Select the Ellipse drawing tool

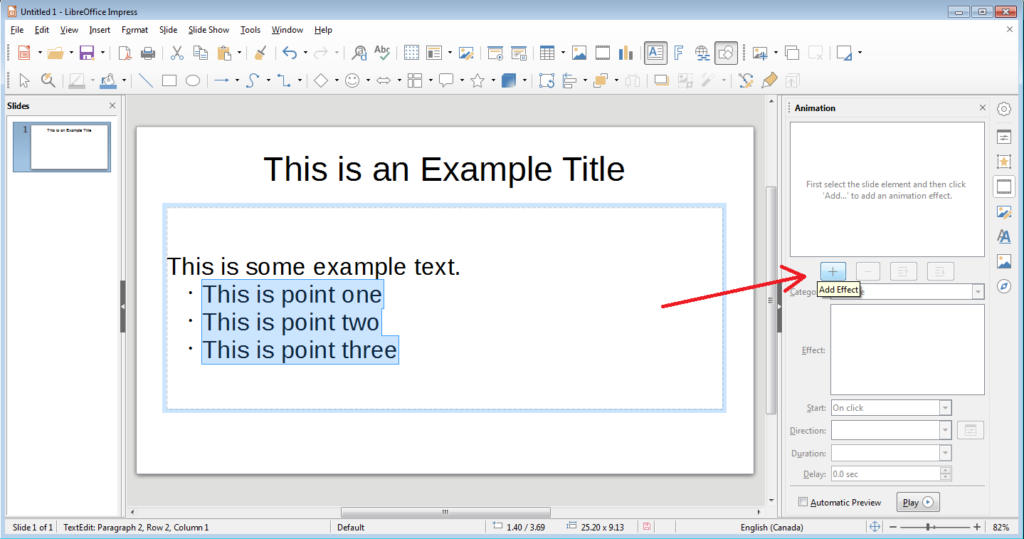pos(193,81)
